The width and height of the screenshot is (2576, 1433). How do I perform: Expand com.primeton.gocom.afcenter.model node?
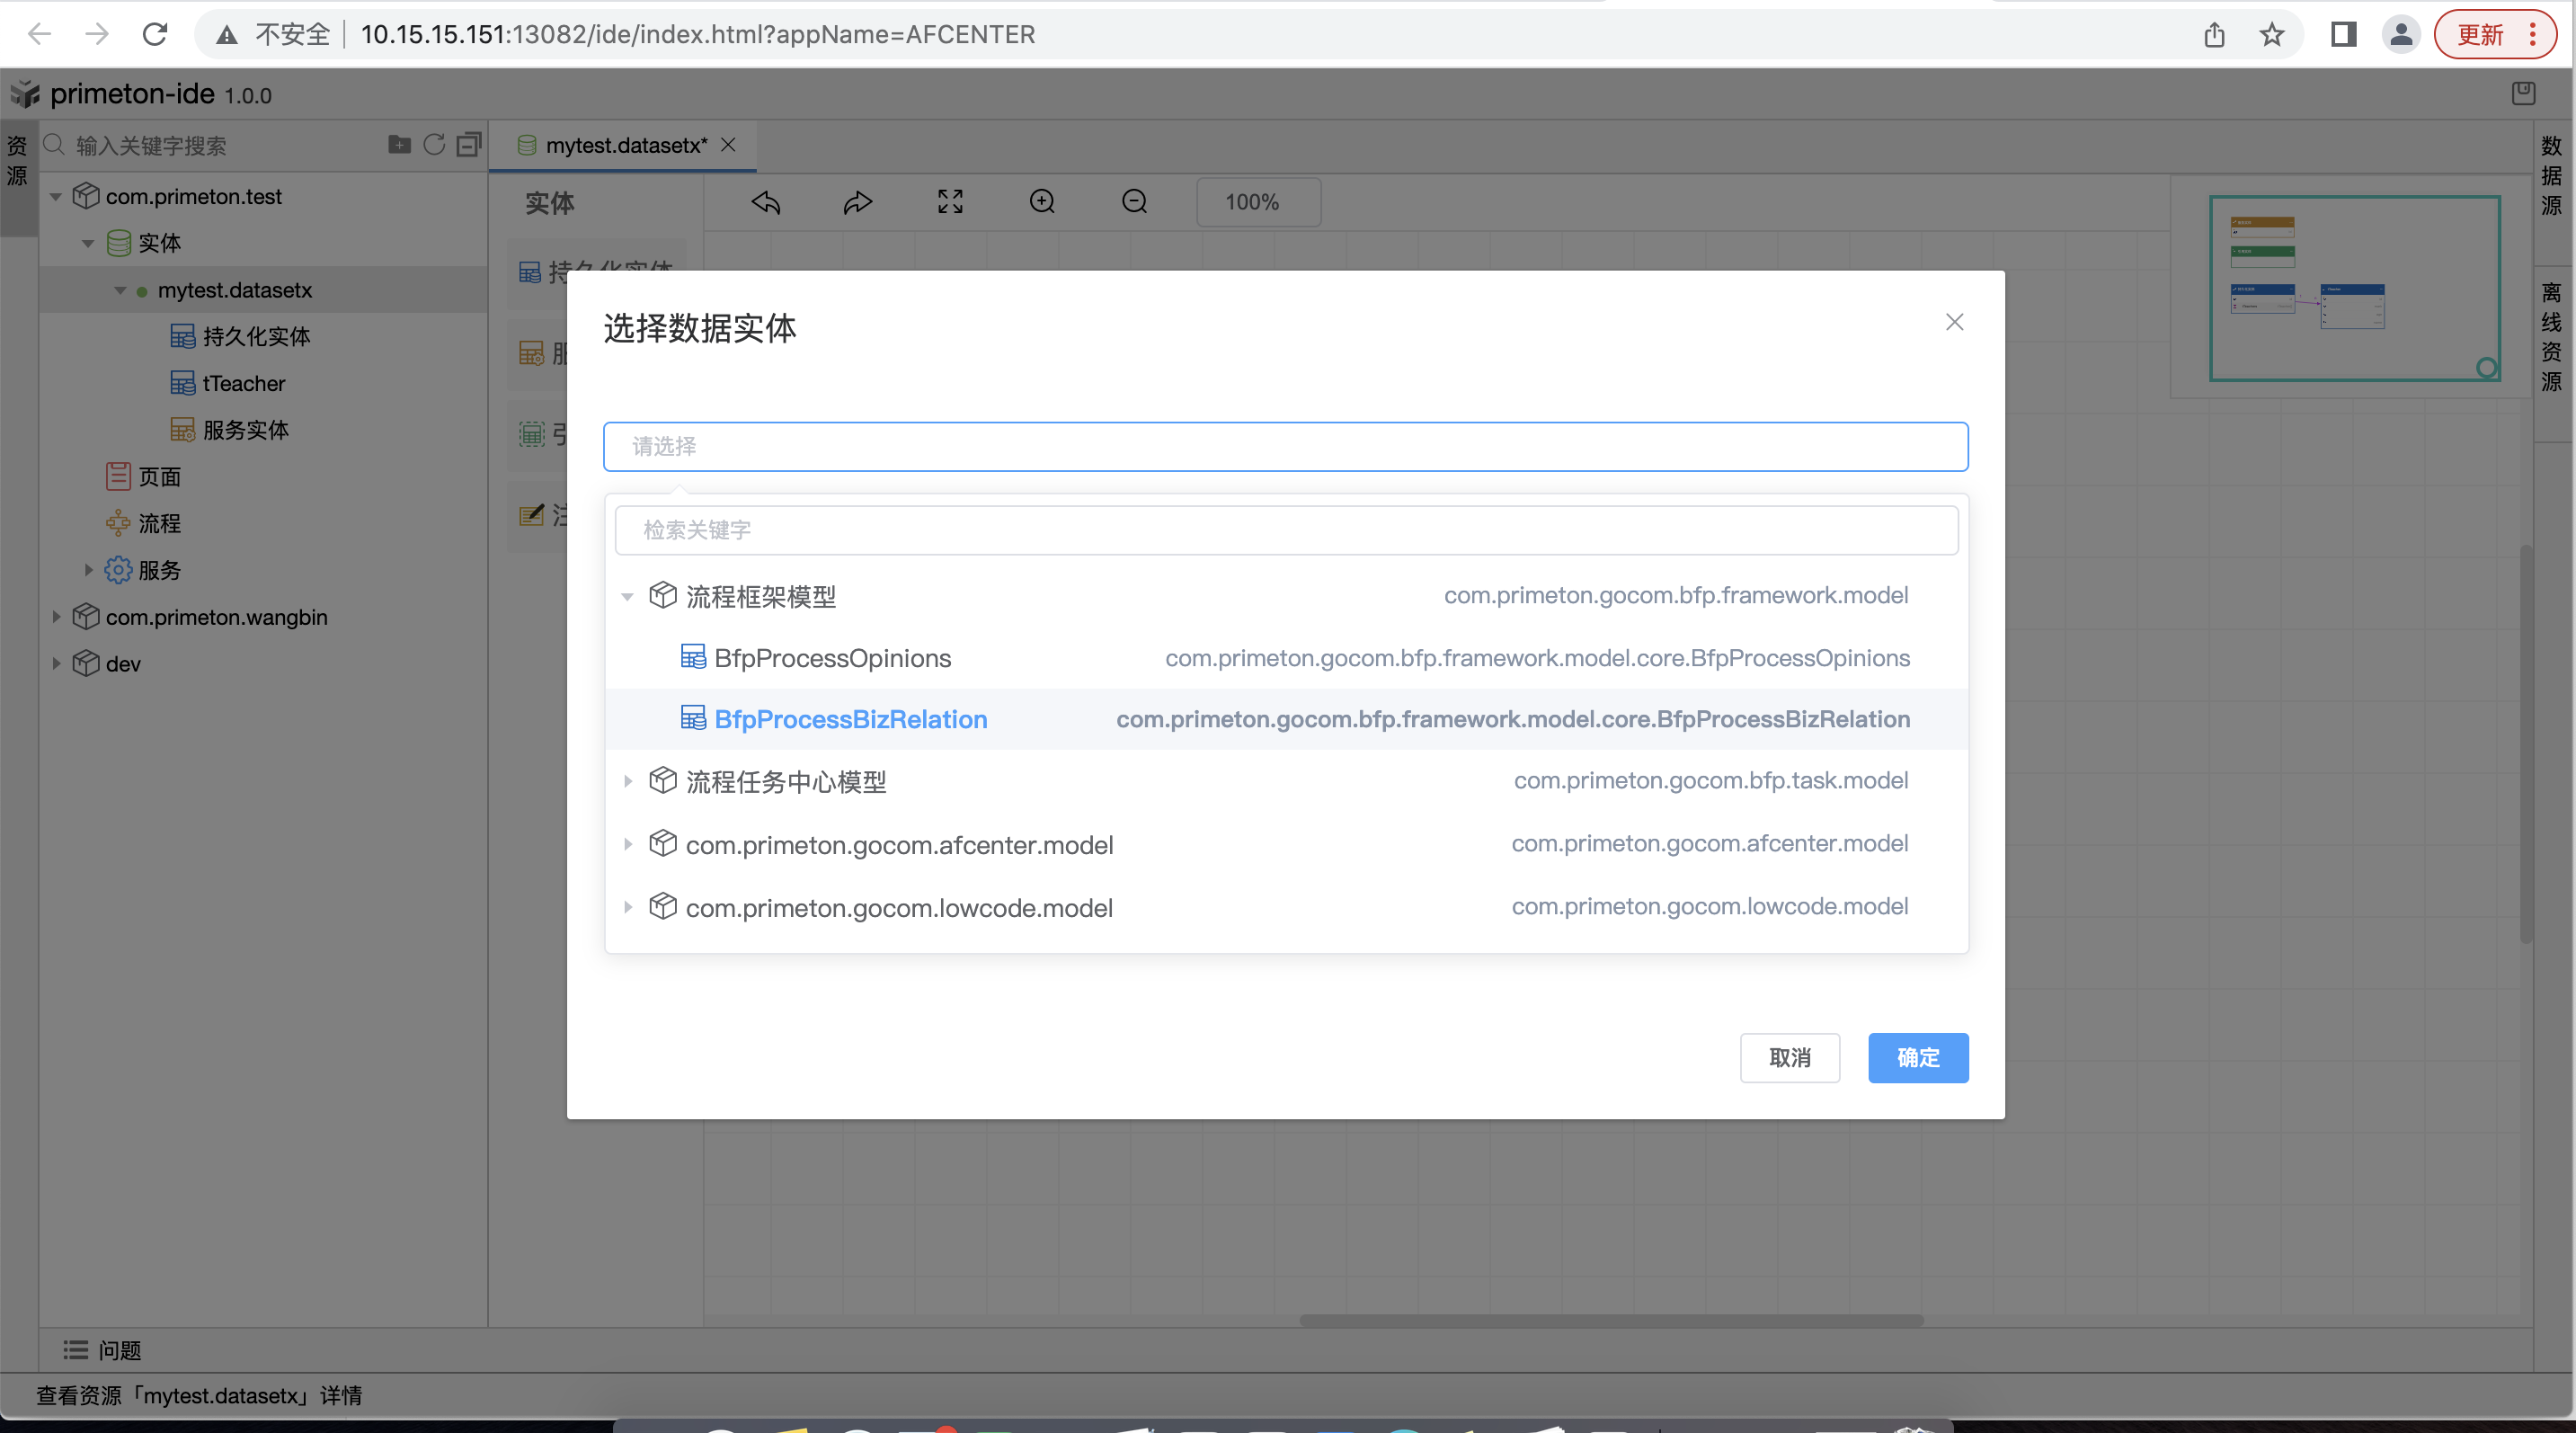click(627, 844)
